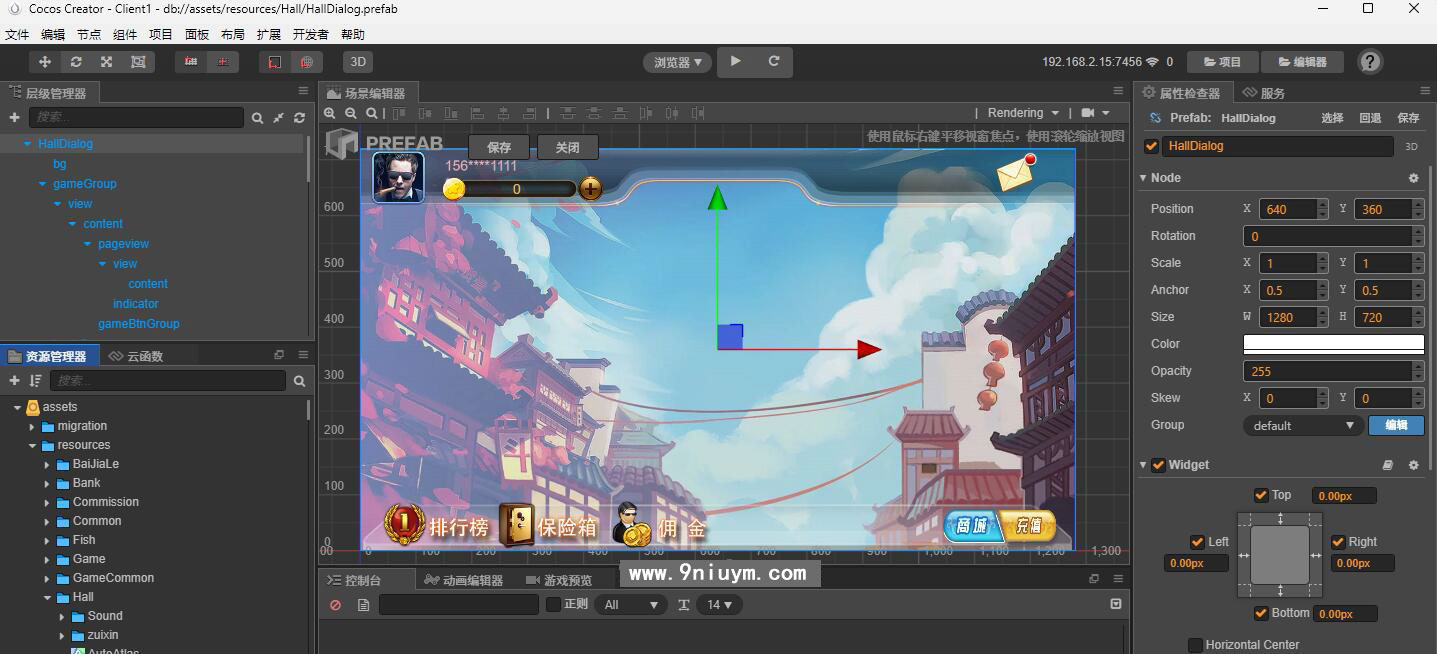Click the 保存 button in scene editor

(499, 148)
